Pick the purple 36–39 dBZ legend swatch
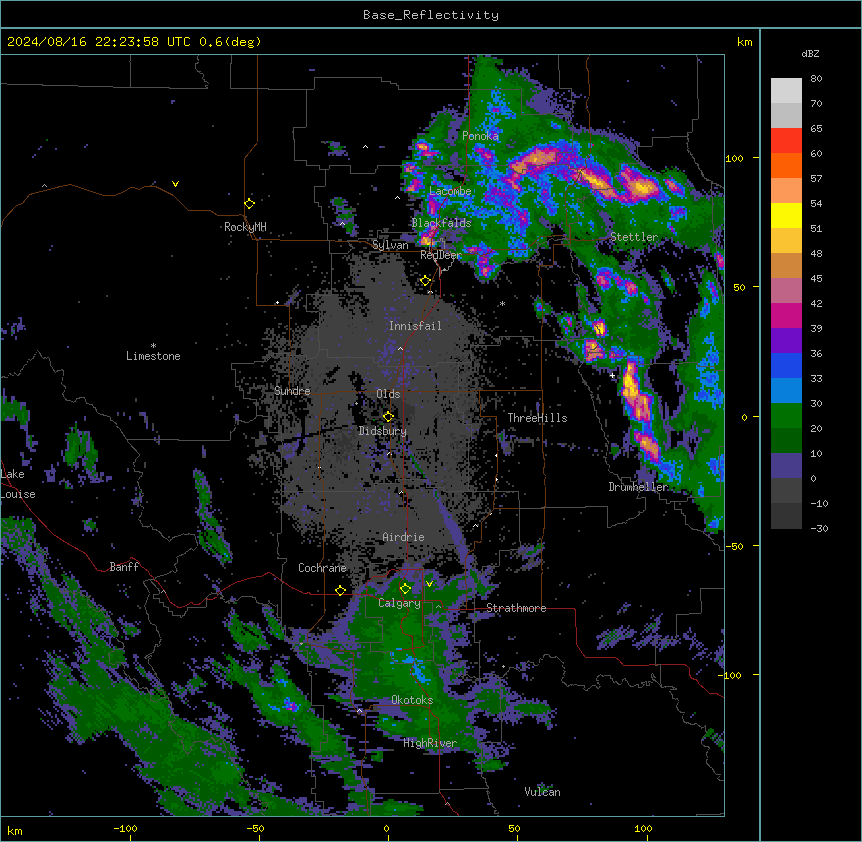This screenshot has height=842, width=862. [786, 341]
